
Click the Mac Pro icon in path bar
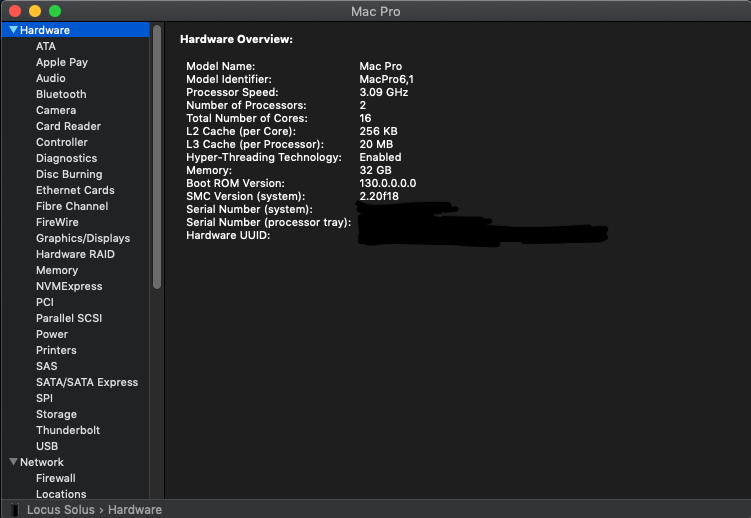coord(15,509)
